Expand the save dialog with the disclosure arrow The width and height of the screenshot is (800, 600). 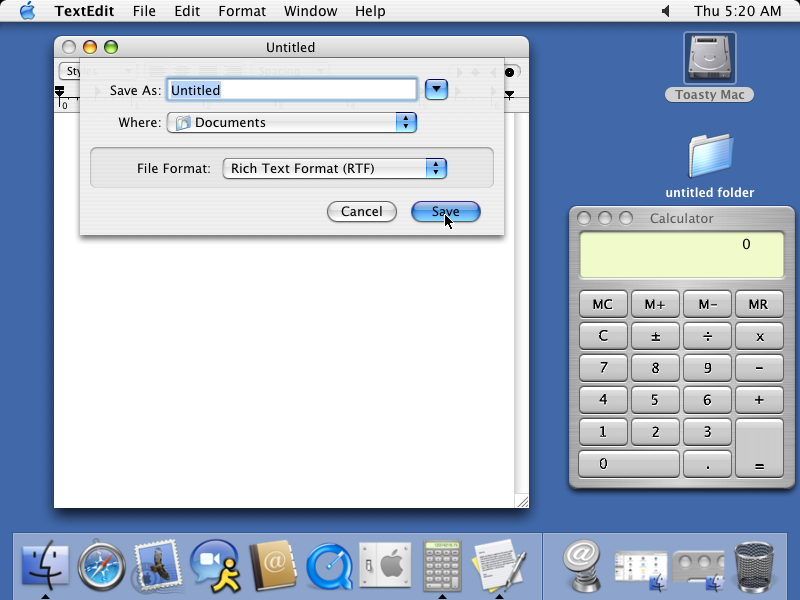pyautogui.click(x=436, y=89)
